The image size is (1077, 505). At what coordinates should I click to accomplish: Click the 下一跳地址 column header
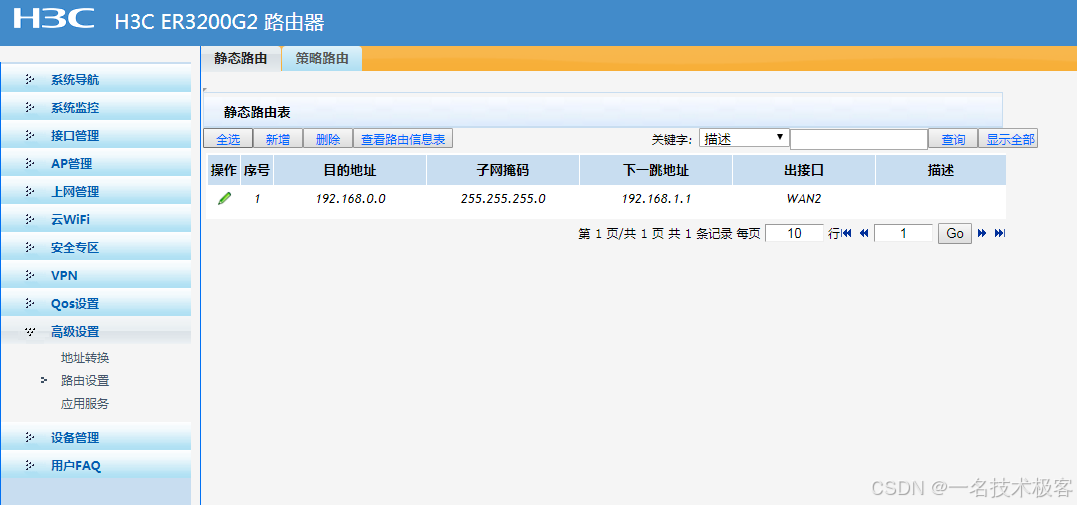[x=656, y=170]
